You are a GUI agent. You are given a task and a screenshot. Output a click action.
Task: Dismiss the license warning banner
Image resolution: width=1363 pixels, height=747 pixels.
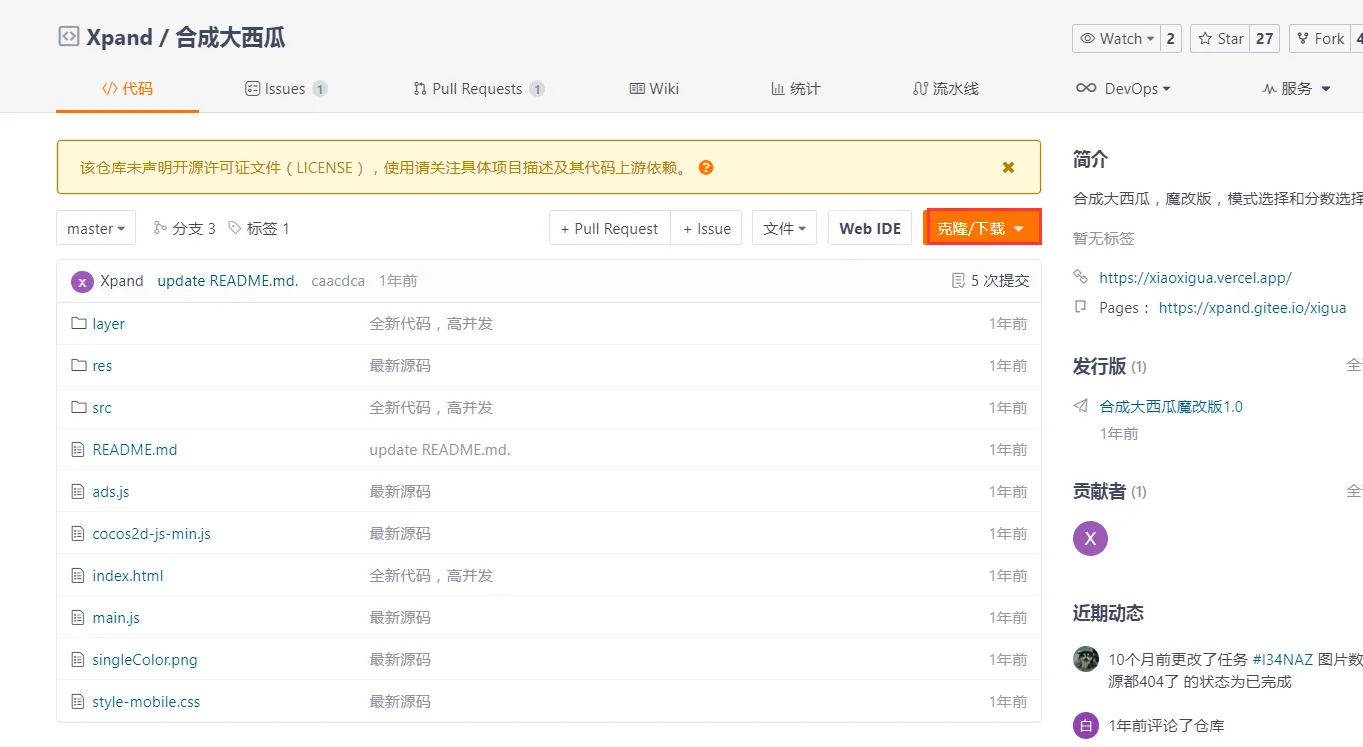click(1008, 167)
